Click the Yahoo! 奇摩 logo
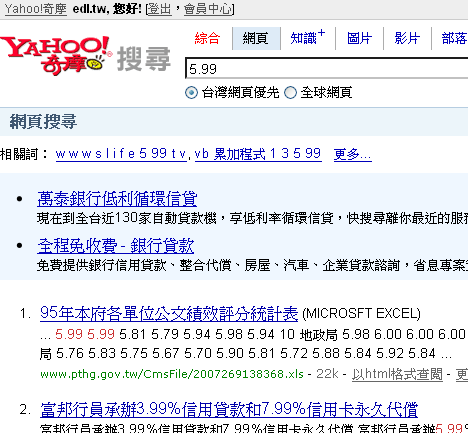This screenshot has height=433, width=468. (x=56, y=55)
